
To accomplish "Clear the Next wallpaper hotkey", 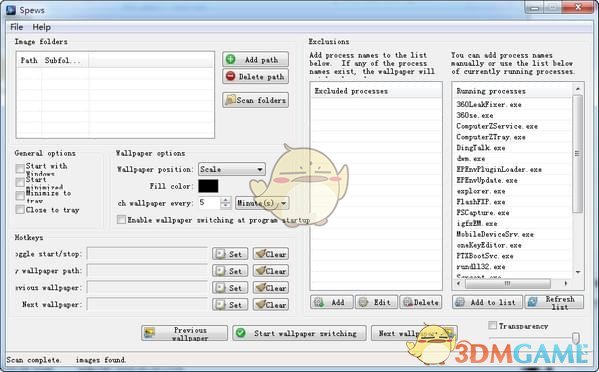I will (271, 304).
